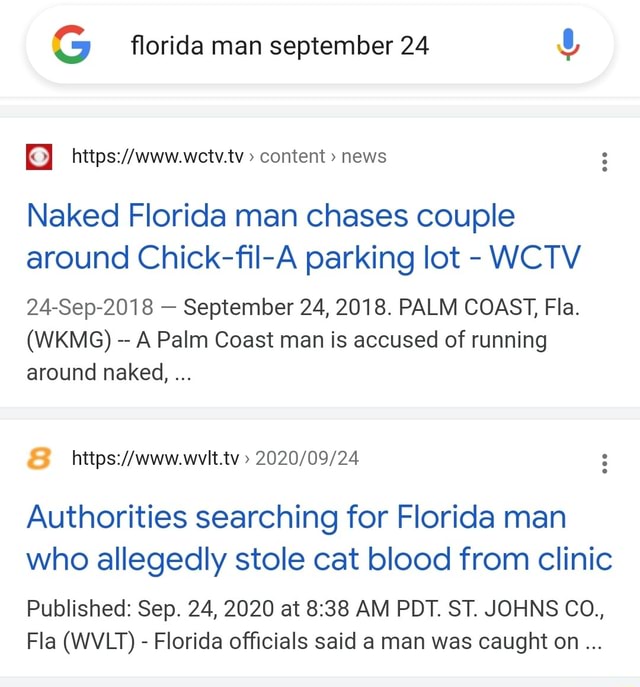Open 'Authorities searching for Florida man' headline
The height and width of the screenshot is (687, 640).
(x=297, y=517)
